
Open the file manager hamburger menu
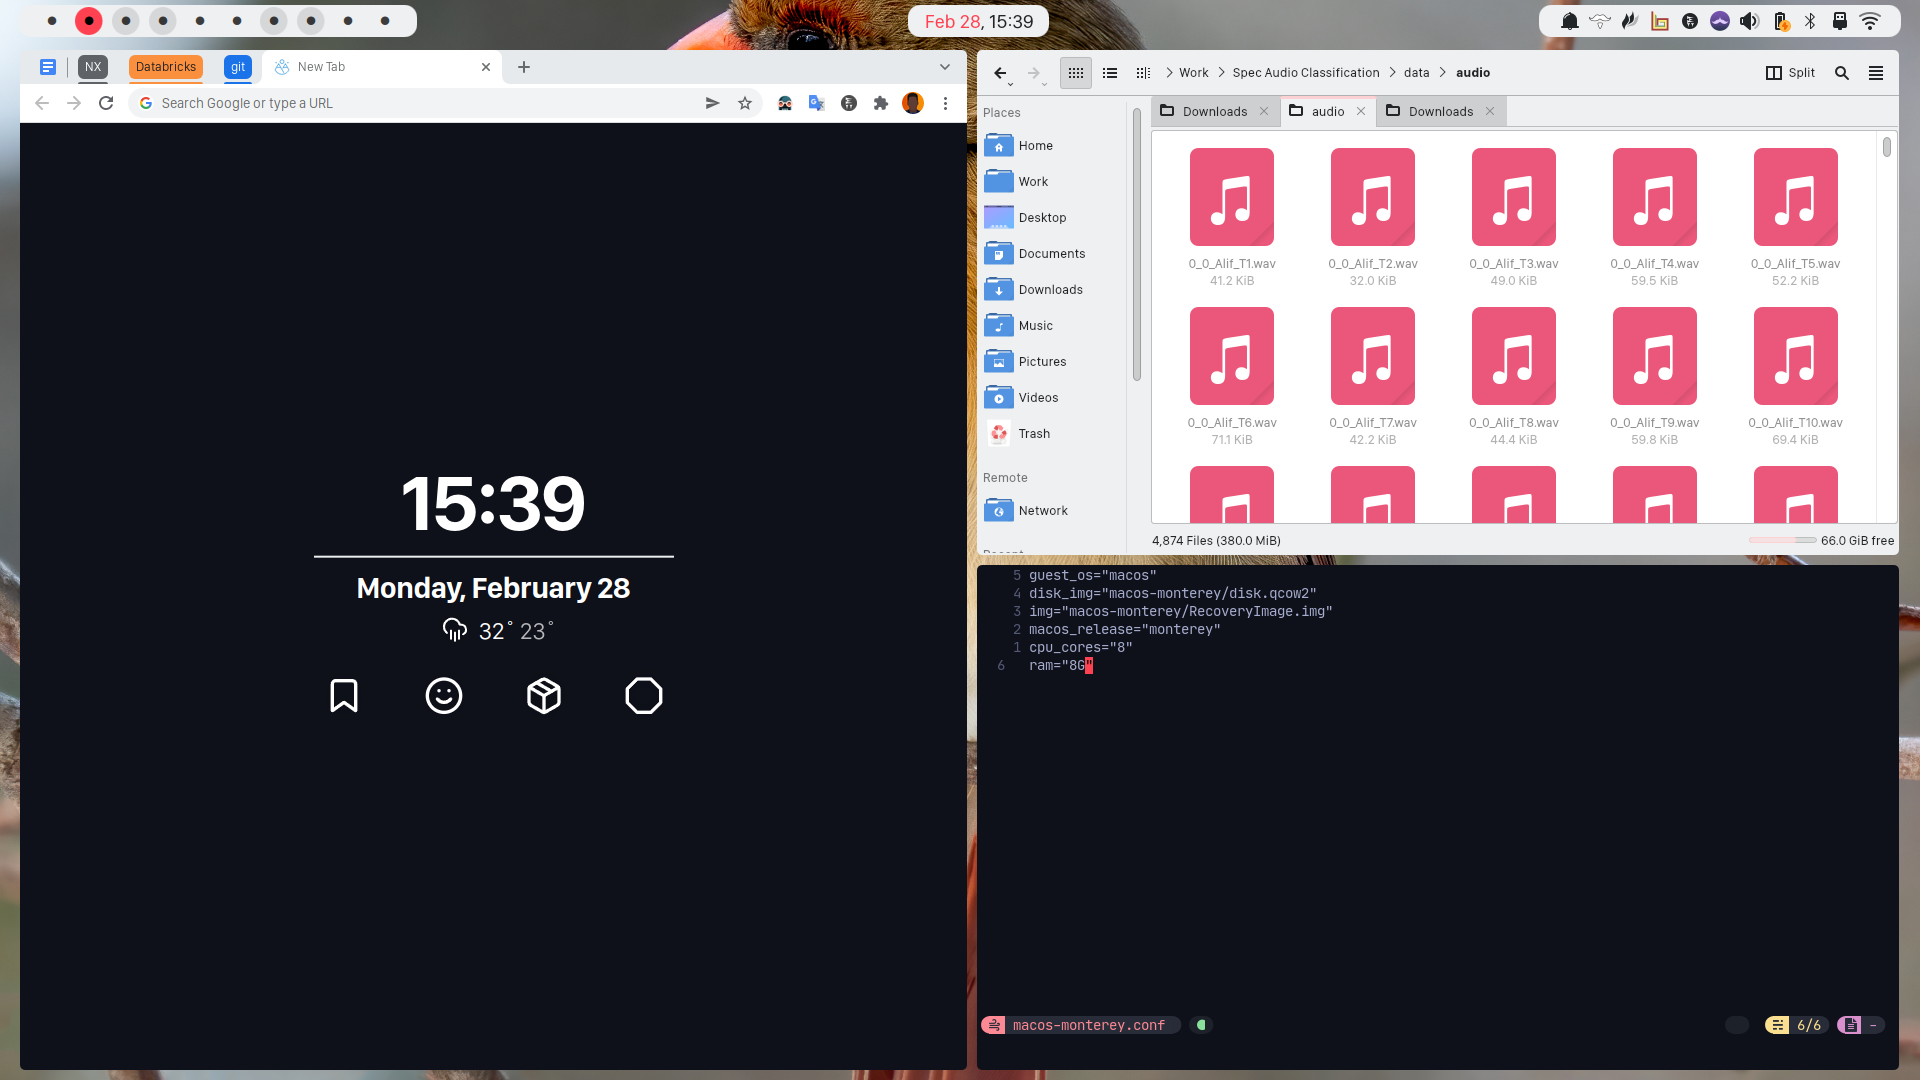(x=1876, y=73)
